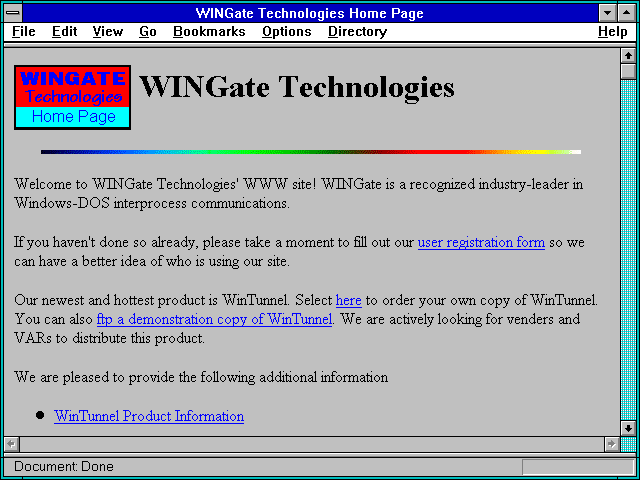The height and width of the screenshot is (480, 640).
Task: Open the View menu
Action: click(107, 32)
